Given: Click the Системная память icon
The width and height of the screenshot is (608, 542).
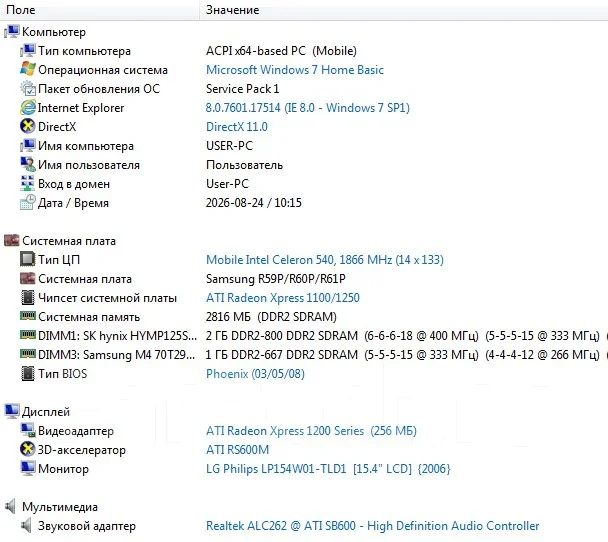Looking at the screenshot, I should click(x=28, y=316).
